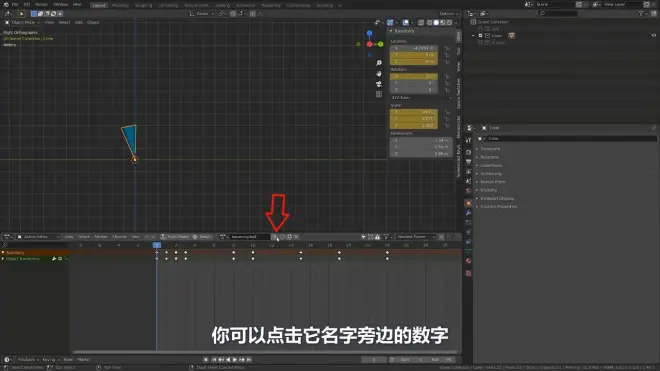Open the World properties tab icon
Image resolution: width=660 pixels, height=371 pixels.
click(x=468, y=191)
